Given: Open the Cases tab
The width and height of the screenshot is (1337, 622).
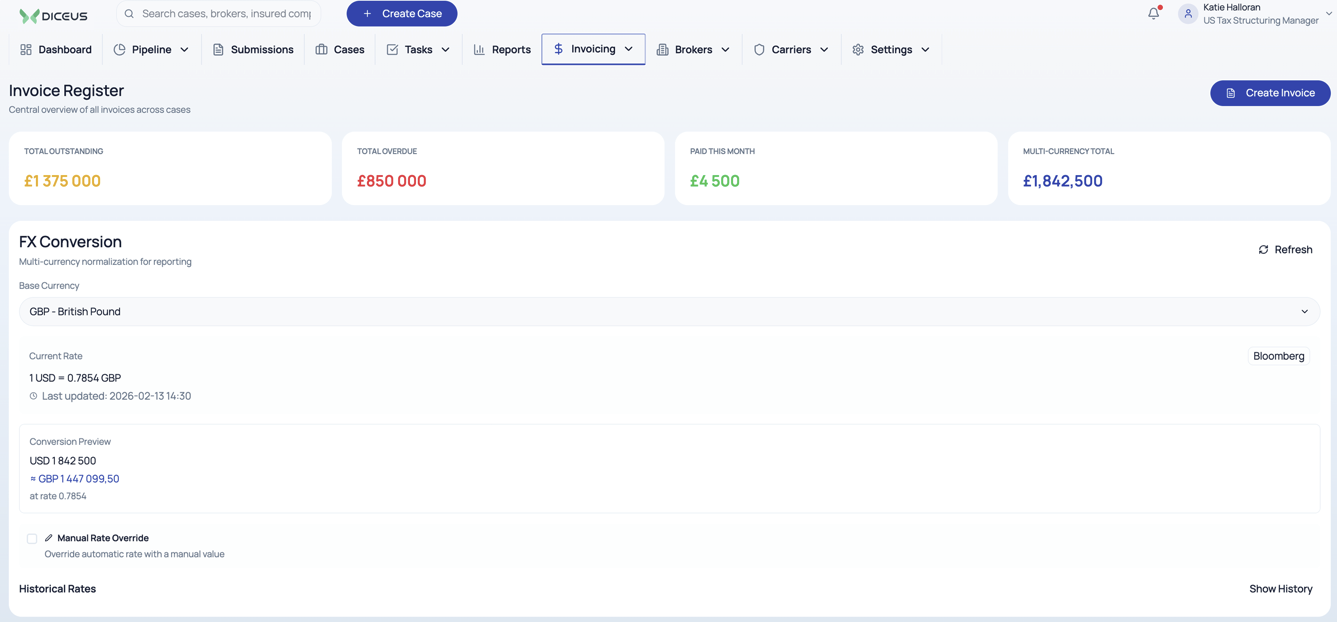Looking at the screenshot, I should [x=340, y=49].
